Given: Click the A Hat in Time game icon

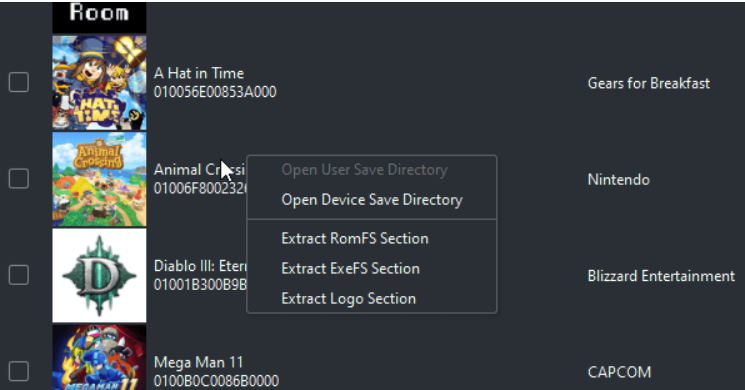Looking at the screenshot, I should coord(99,83).
